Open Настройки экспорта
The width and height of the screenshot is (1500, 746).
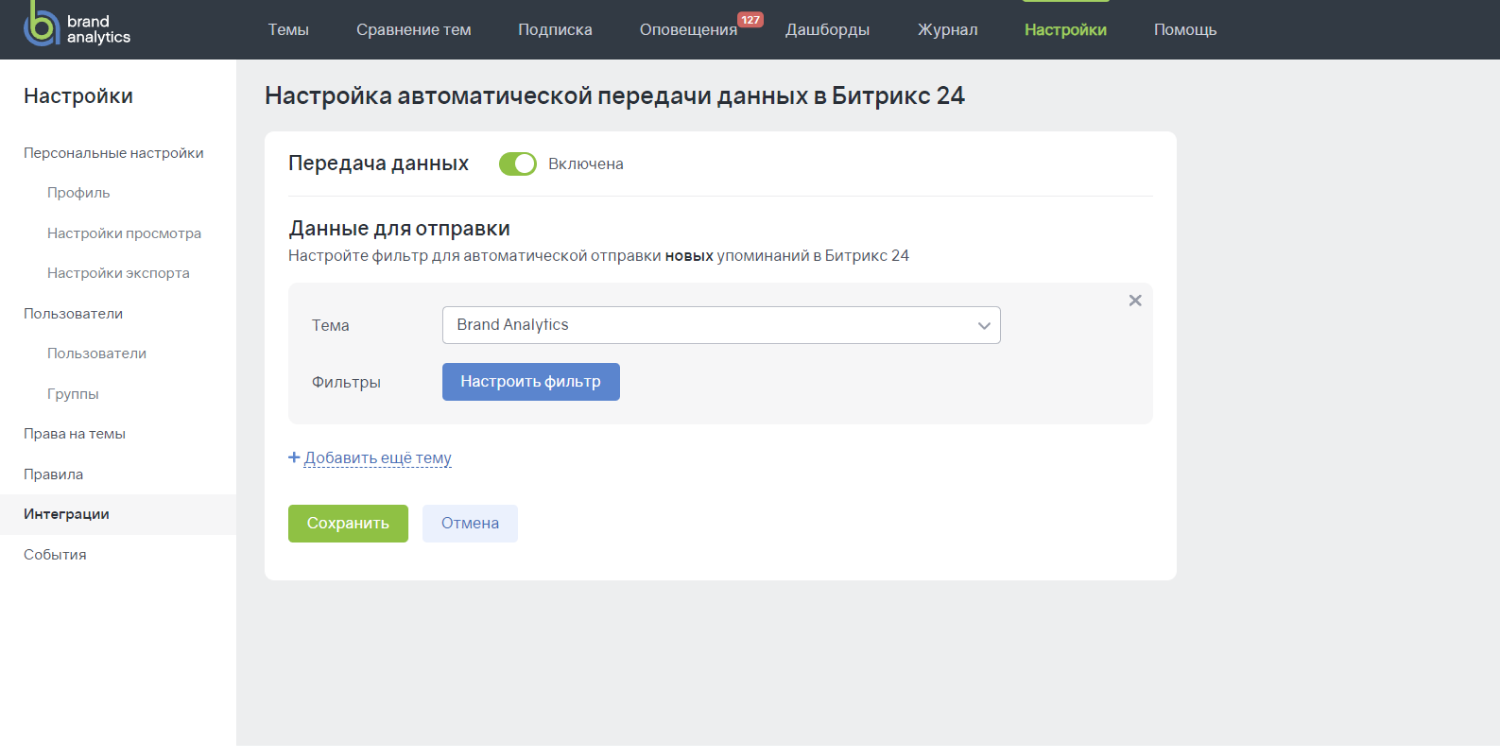coord(118,273)
